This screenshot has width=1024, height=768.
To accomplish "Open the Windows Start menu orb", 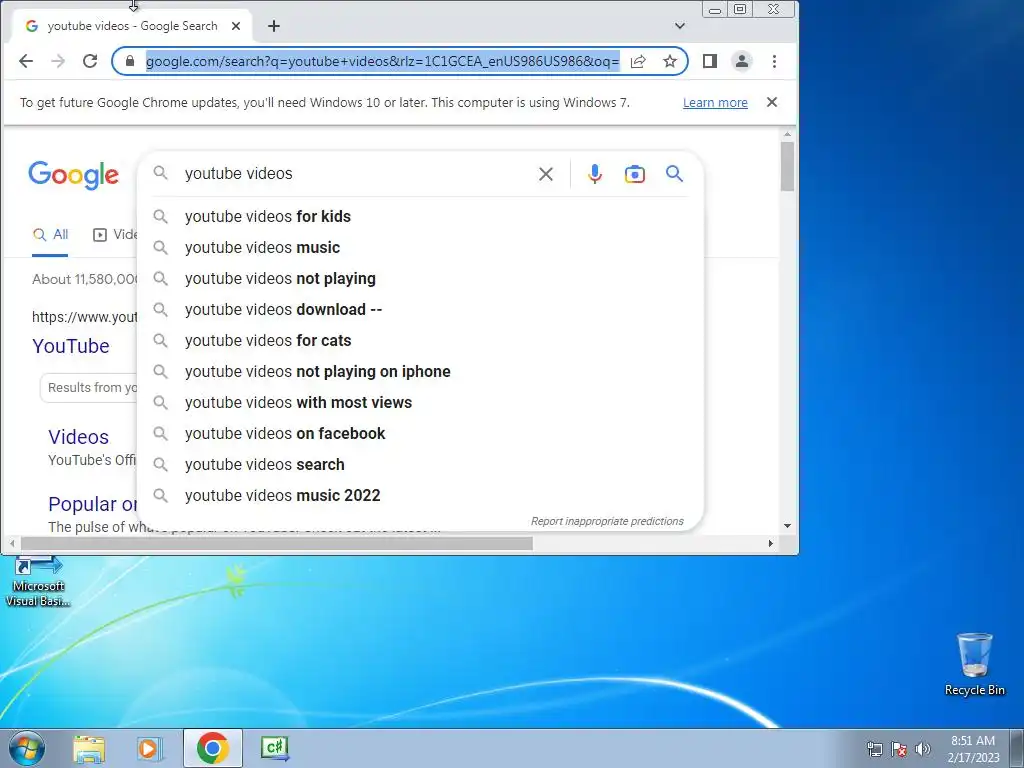I will (x=26, y=748).
